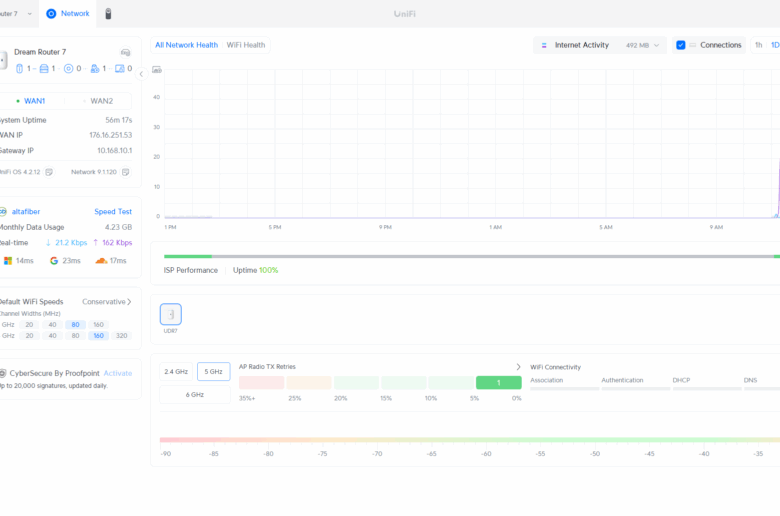Open the altafiber ISP link
Viewport: 780px width, 516px height.
(26, 211)
